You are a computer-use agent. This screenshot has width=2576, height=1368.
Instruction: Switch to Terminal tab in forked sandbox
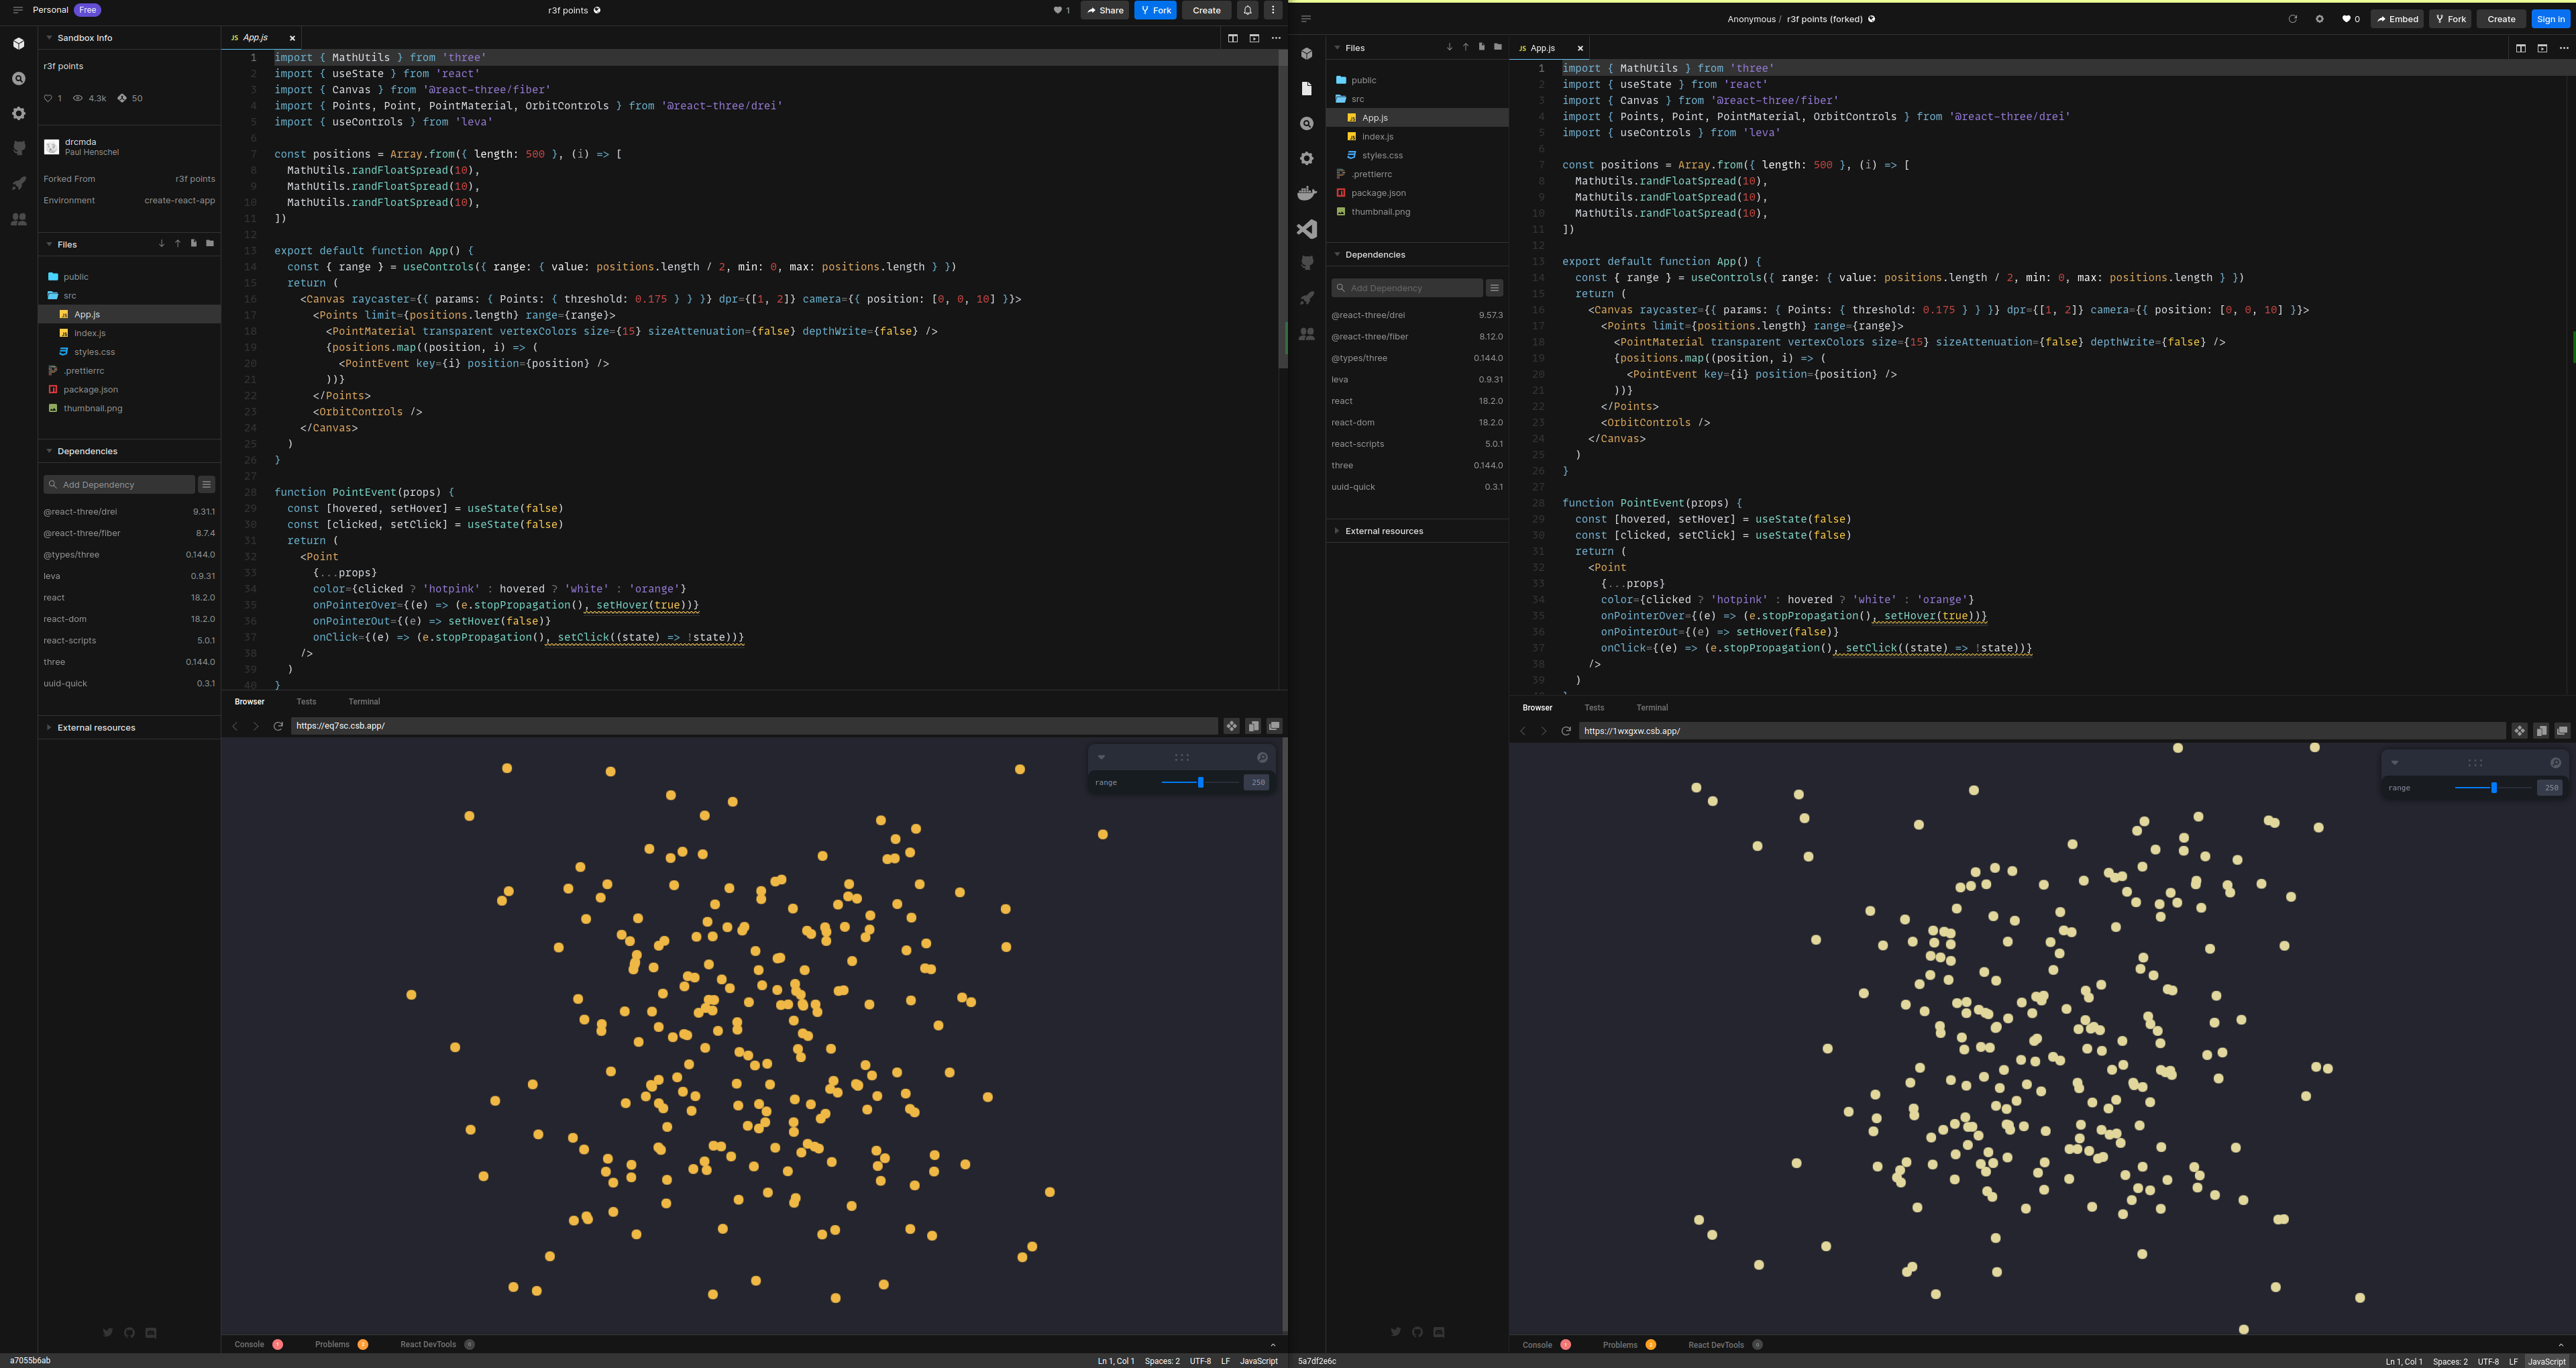tap(1652, 708)
